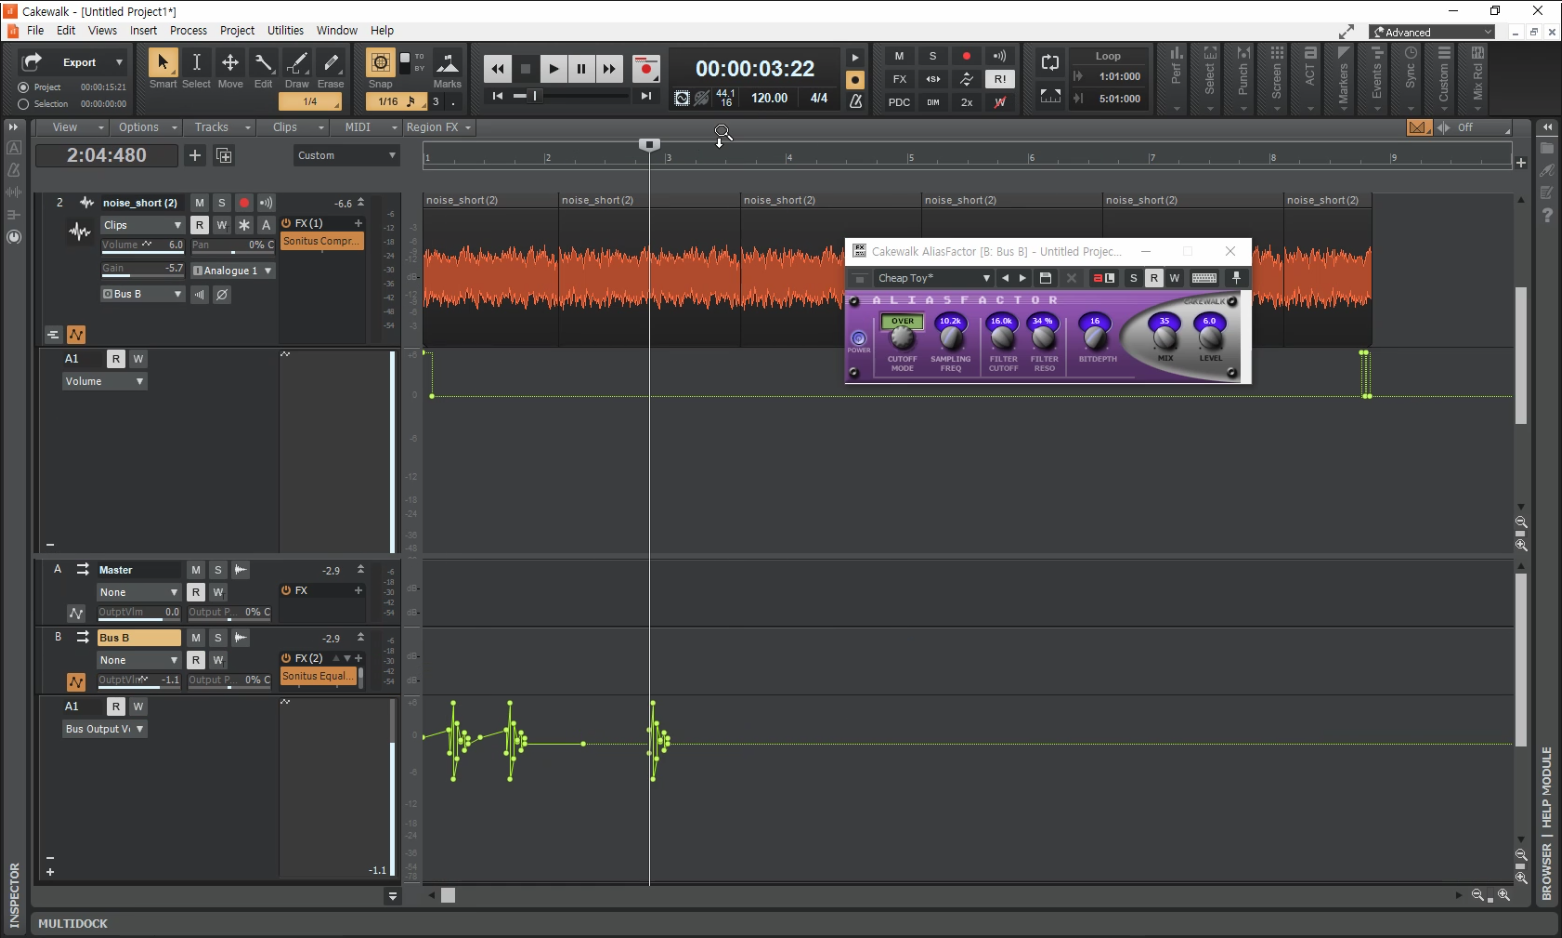1562x938 pixels.
Task: Jump to project end button
Action: (646, 96)
